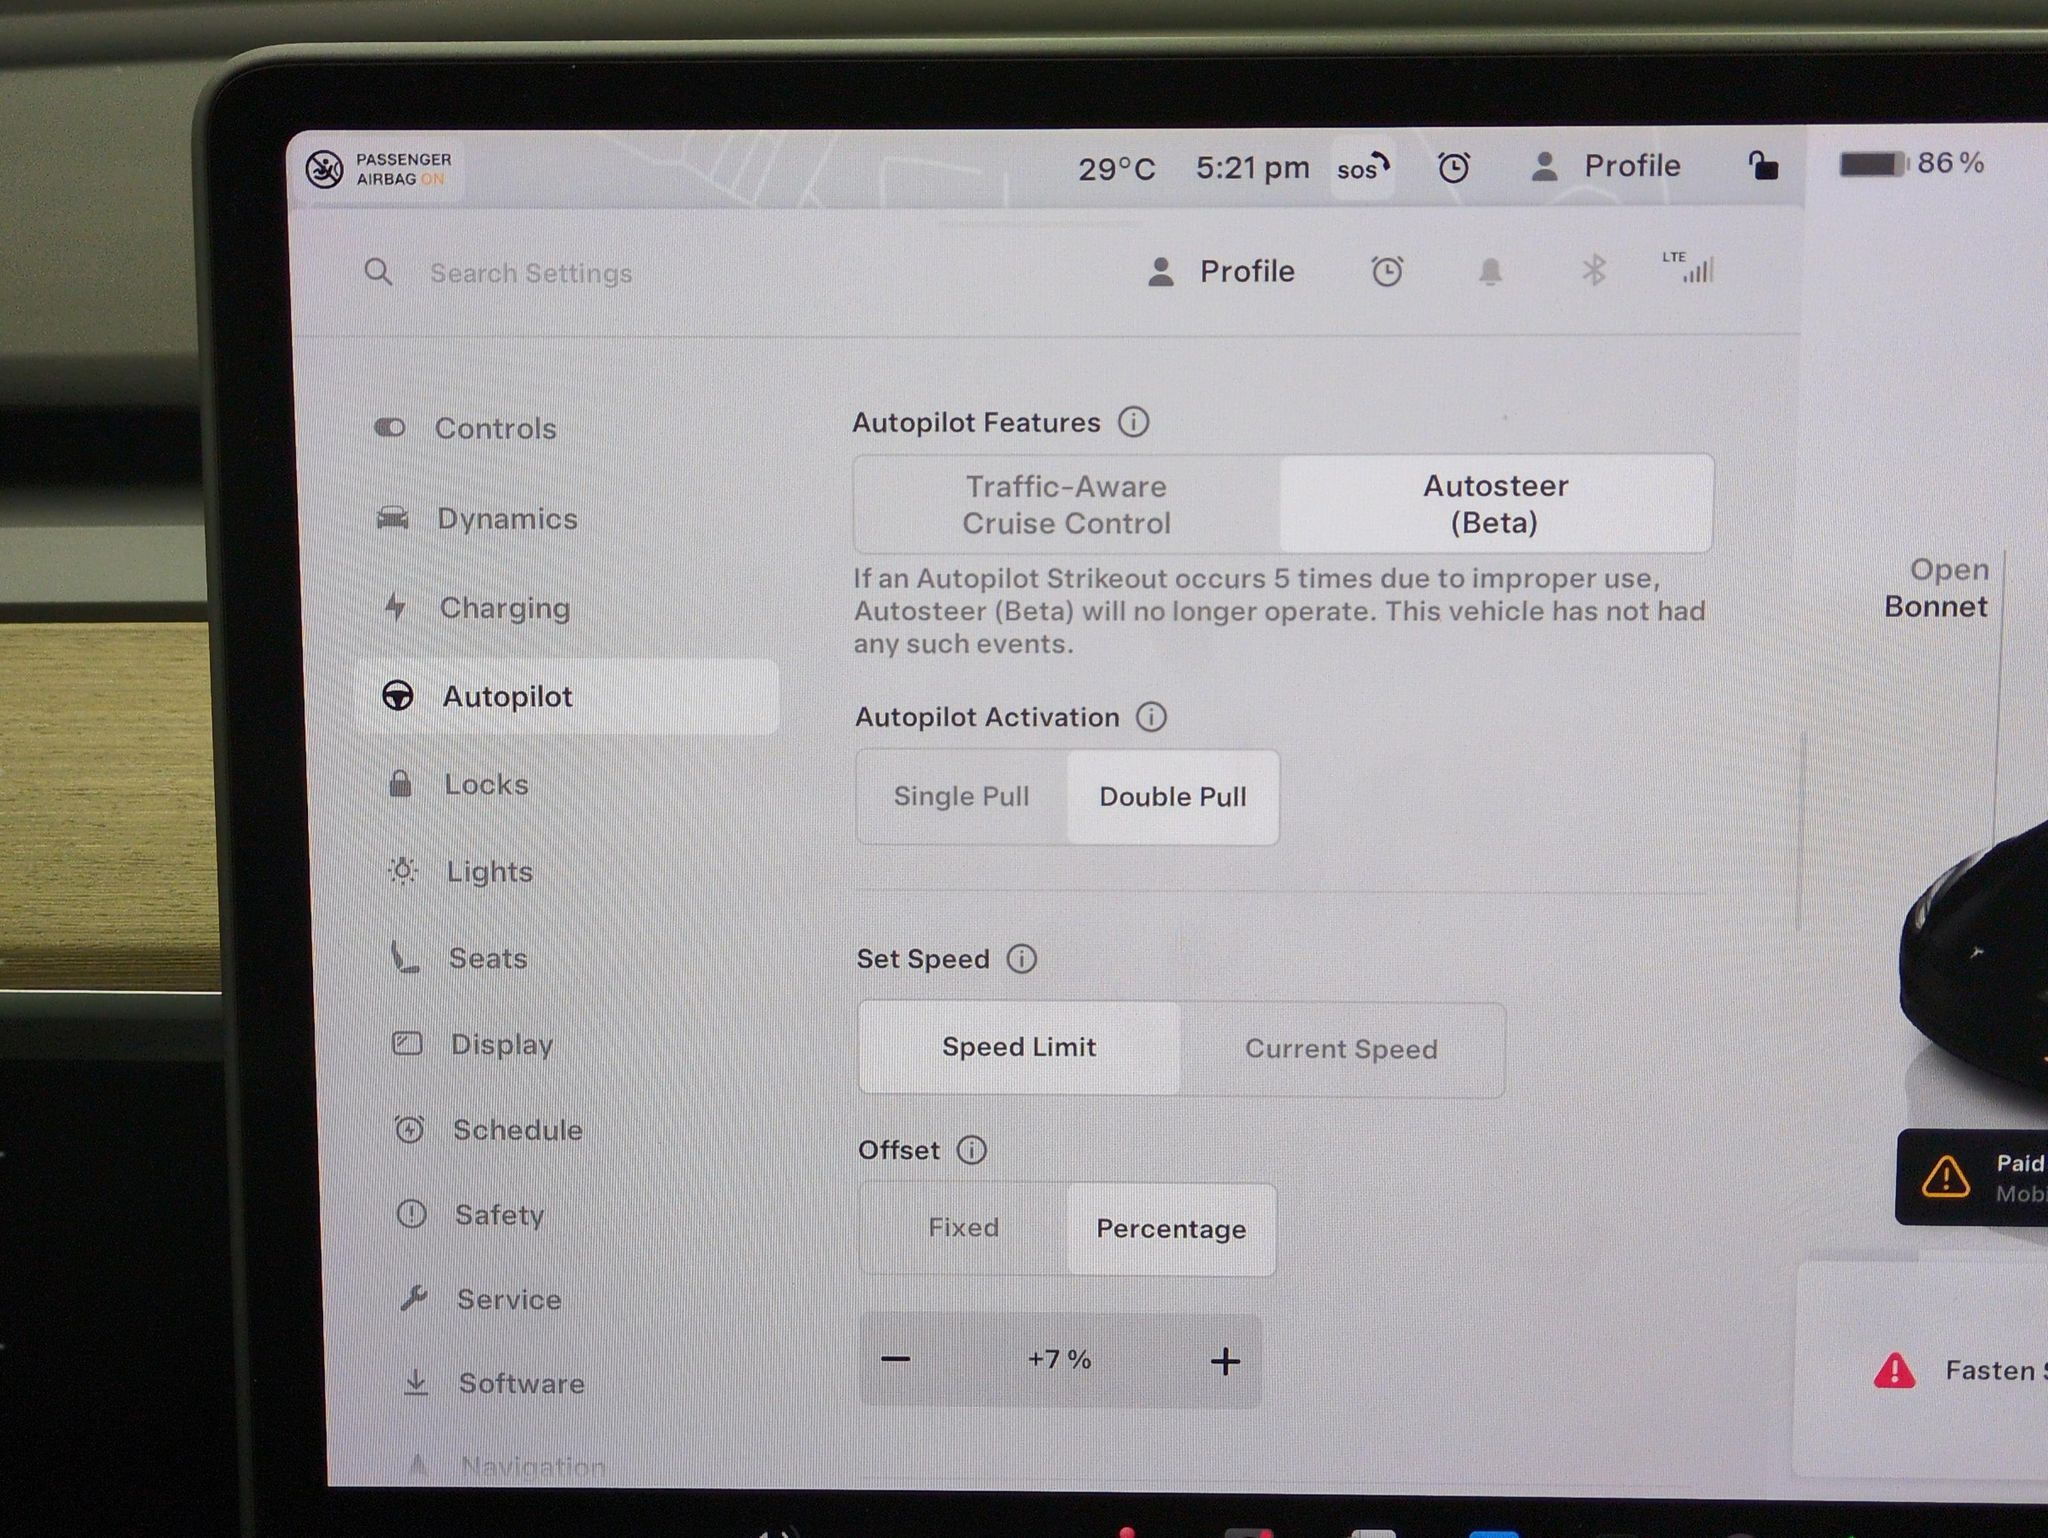Choose Single Pull activation
2048x1538 pixels.
pos(962,796)
